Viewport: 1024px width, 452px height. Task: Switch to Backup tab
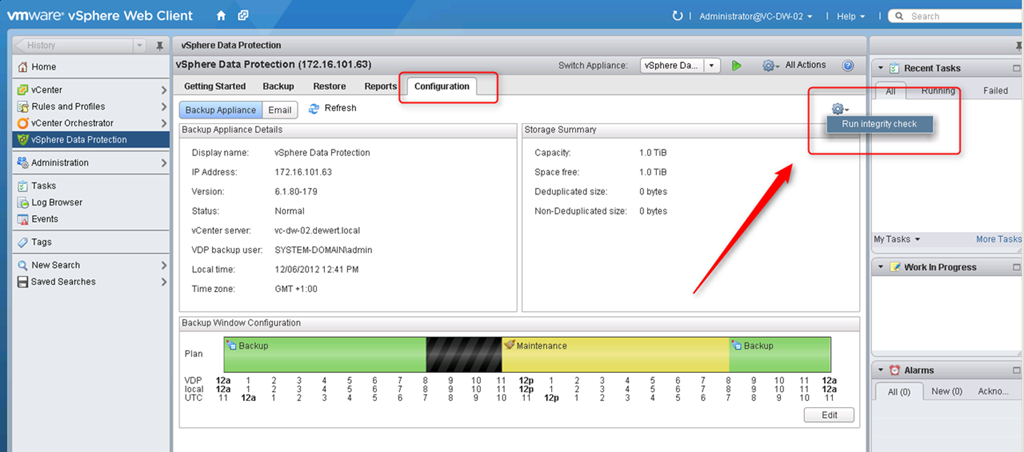[x=278, y=86]
